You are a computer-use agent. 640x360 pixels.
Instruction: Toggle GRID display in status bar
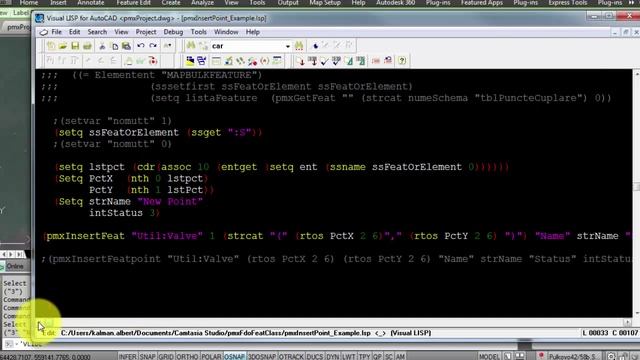click(x=166, y=356)
